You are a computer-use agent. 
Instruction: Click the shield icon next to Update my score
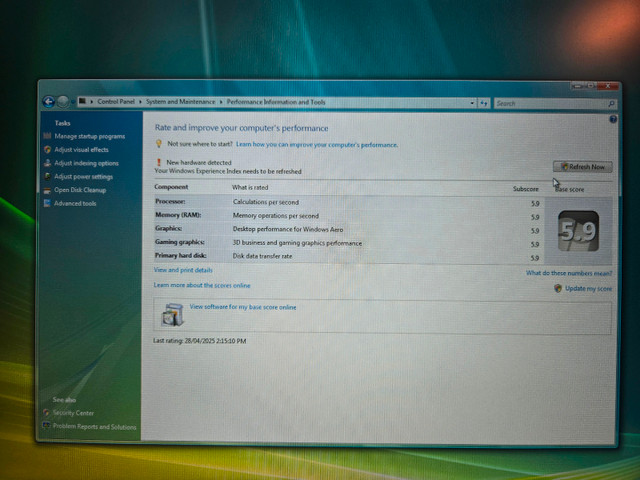pos(558,289)
